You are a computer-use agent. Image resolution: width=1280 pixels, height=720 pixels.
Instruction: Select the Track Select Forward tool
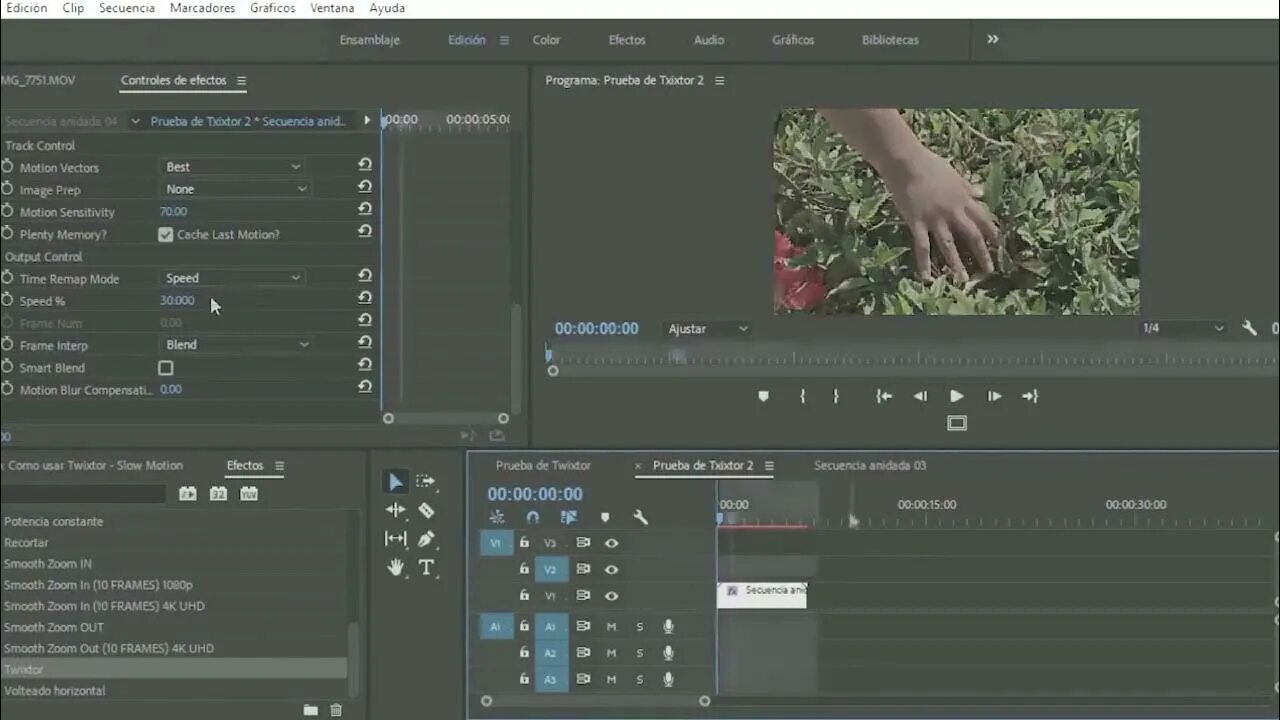click(x=426, y=482)
